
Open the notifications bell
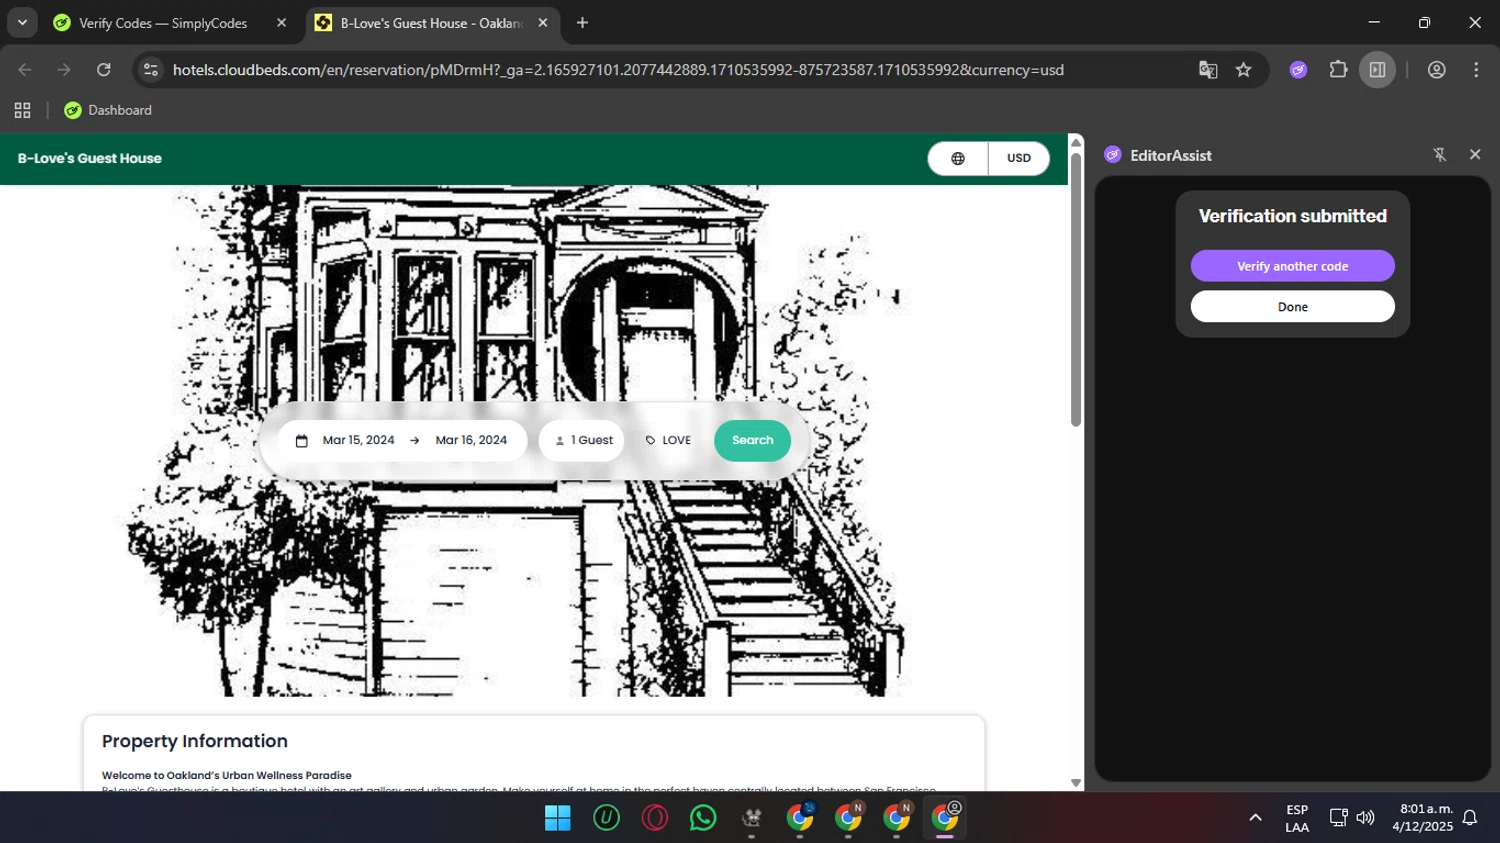pyautogui.click(x=1470, y=818)
